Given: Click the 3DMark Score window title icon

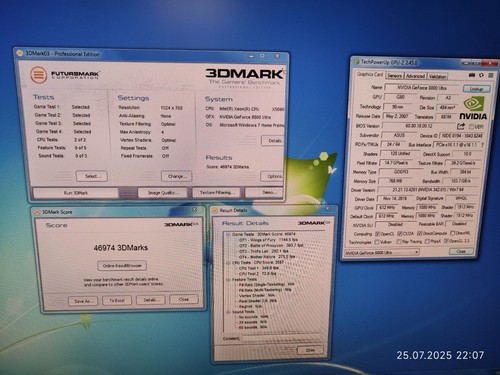Looking at the screenshot, I should [37, 212].
